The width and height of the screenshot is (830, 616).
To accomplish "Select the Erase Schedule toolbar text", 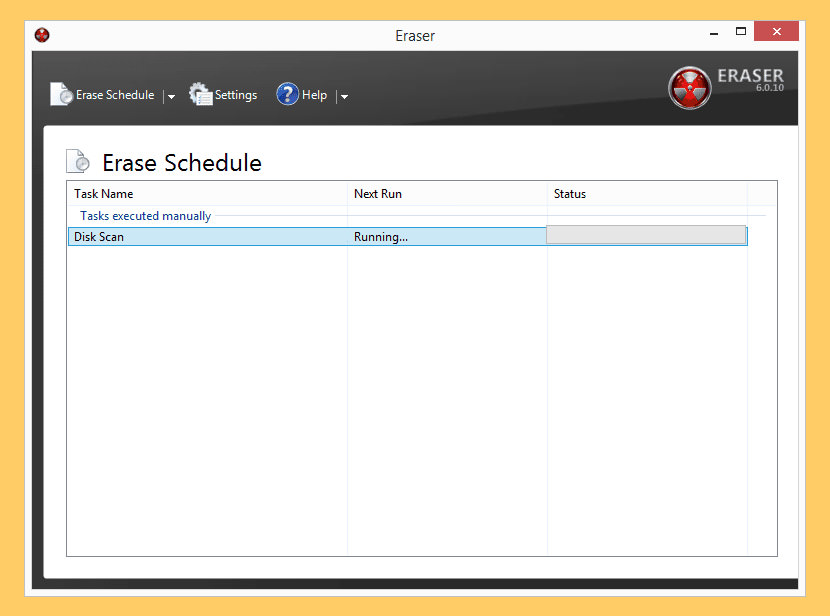I will pos(115,95).
